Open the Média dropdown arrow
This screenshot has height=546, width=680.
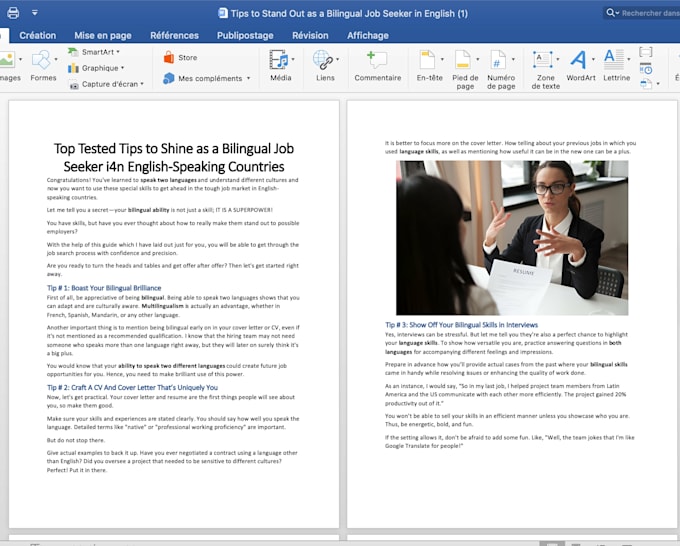[293, 59]
